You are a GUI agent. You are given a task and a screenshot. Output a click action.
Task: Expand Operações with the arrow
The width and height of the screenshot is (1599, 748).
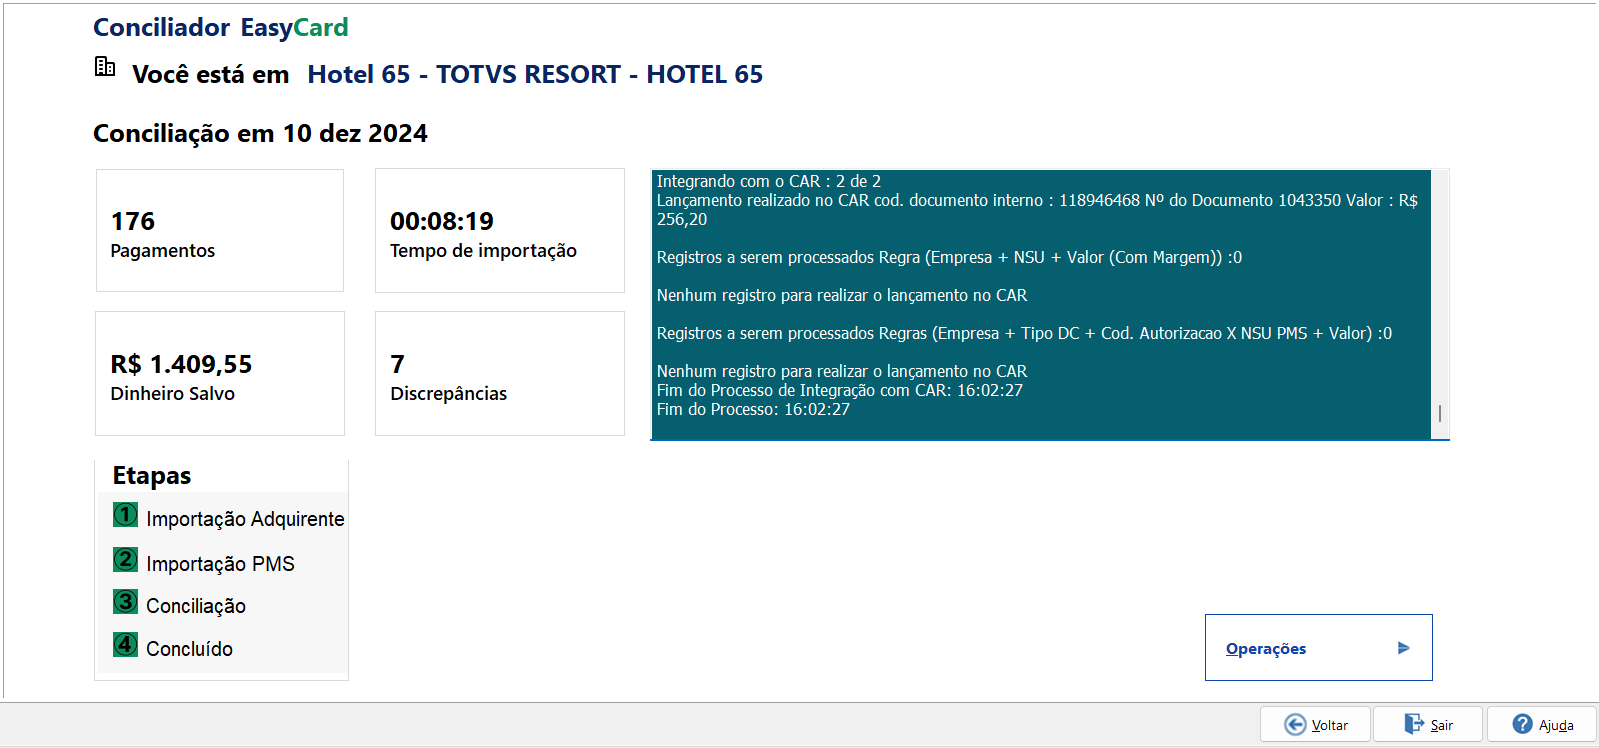pos(1404,648)
